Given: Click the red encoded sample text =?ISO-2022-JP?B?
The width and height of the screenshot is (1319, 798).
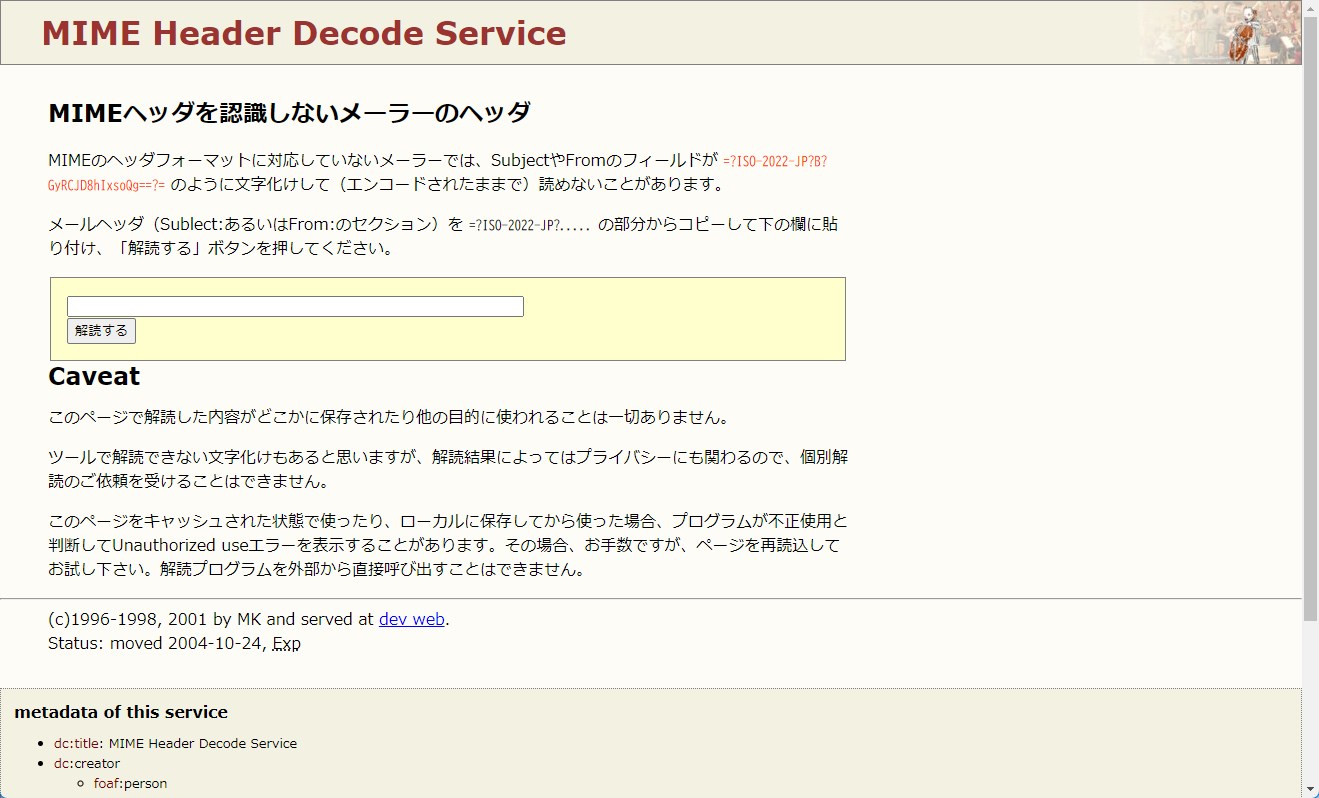Looking at the screenshot, I should pos(776,160).
